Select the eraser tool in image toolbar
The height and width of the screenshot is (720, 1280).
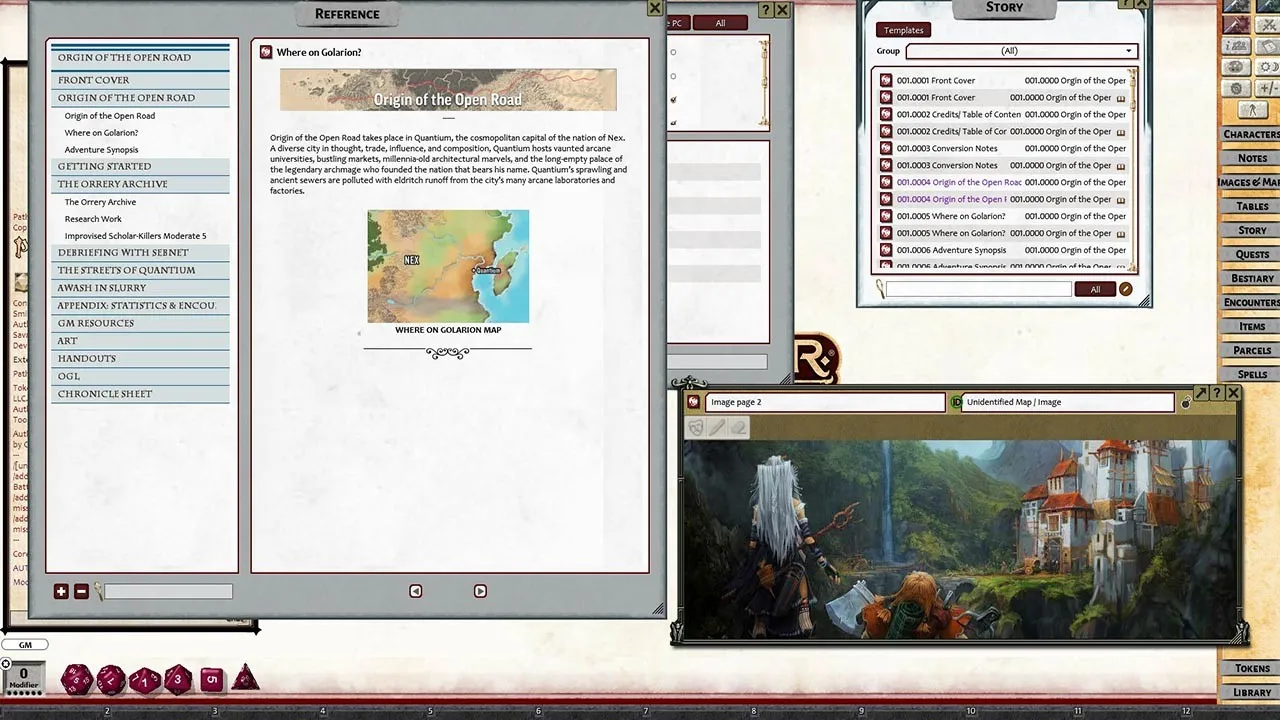coord(739,427)
